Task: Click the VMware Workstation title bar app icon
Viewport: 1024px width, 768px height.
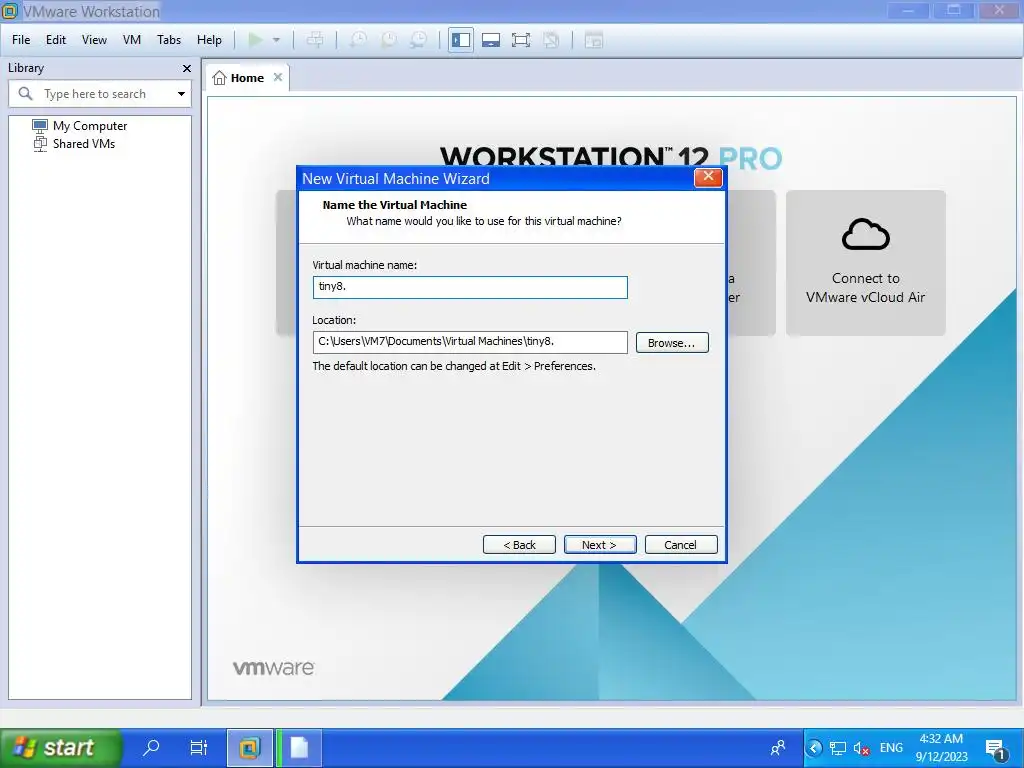Action: point(9,11)
